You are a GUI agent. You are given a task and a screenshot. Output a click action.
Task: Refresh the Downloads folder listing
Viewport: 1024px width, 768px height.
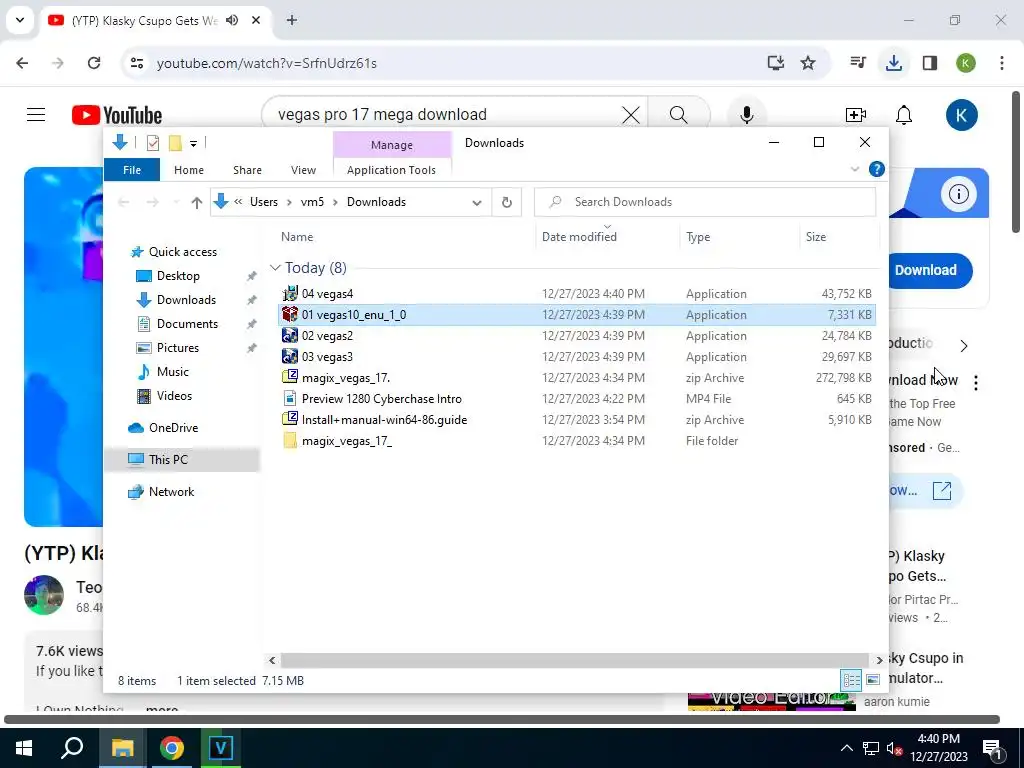pyautogui.click(x=507, y=202)
